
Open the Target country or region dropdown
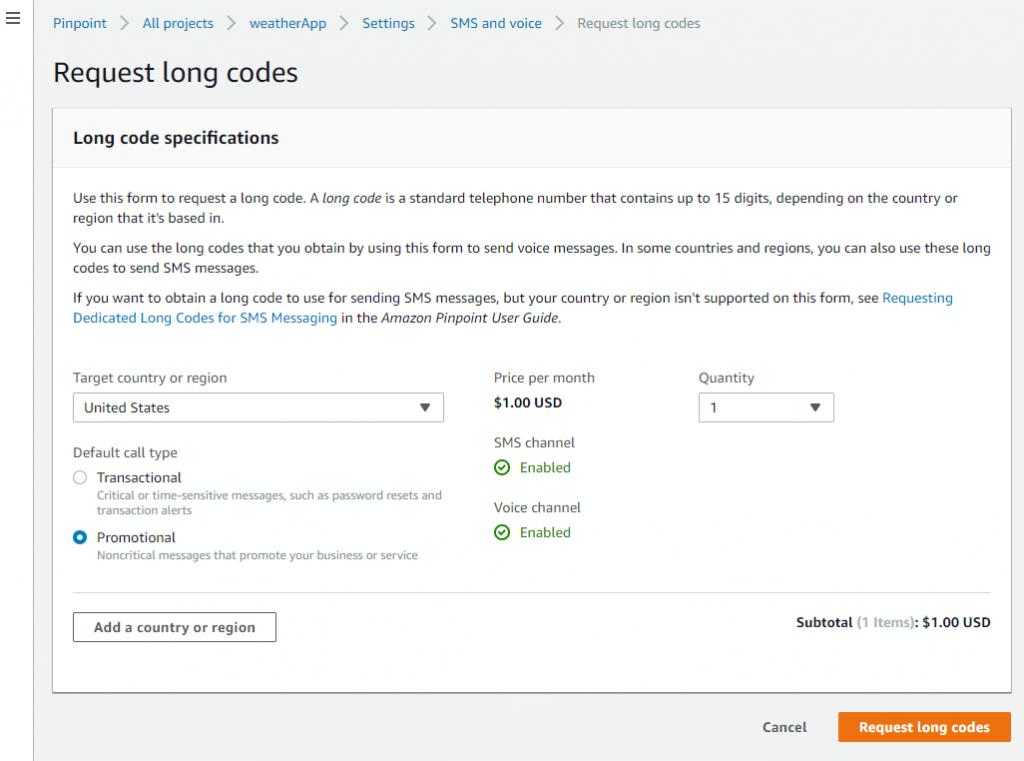[258, 407]
